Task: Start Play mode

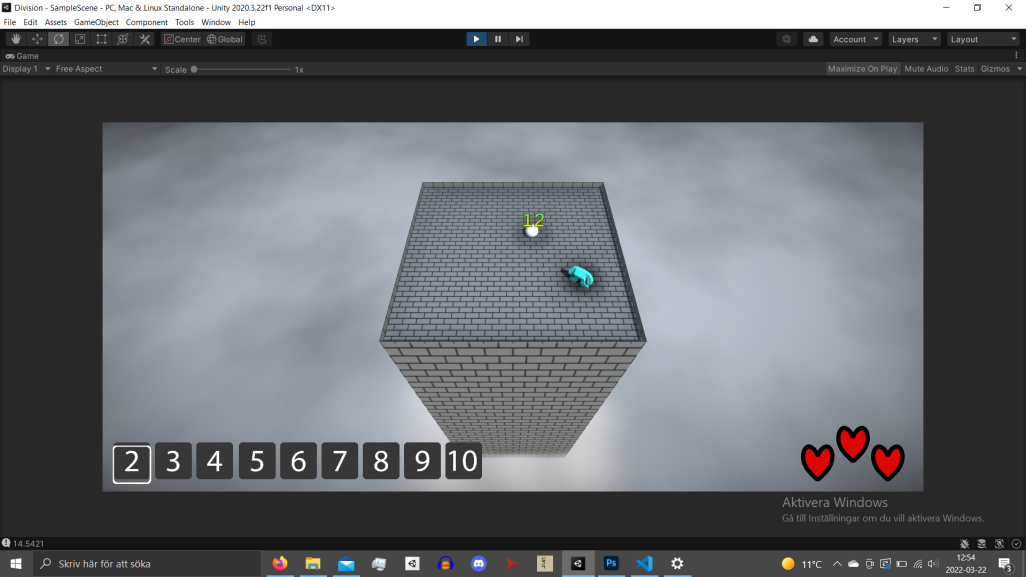Action: point(476,39)
